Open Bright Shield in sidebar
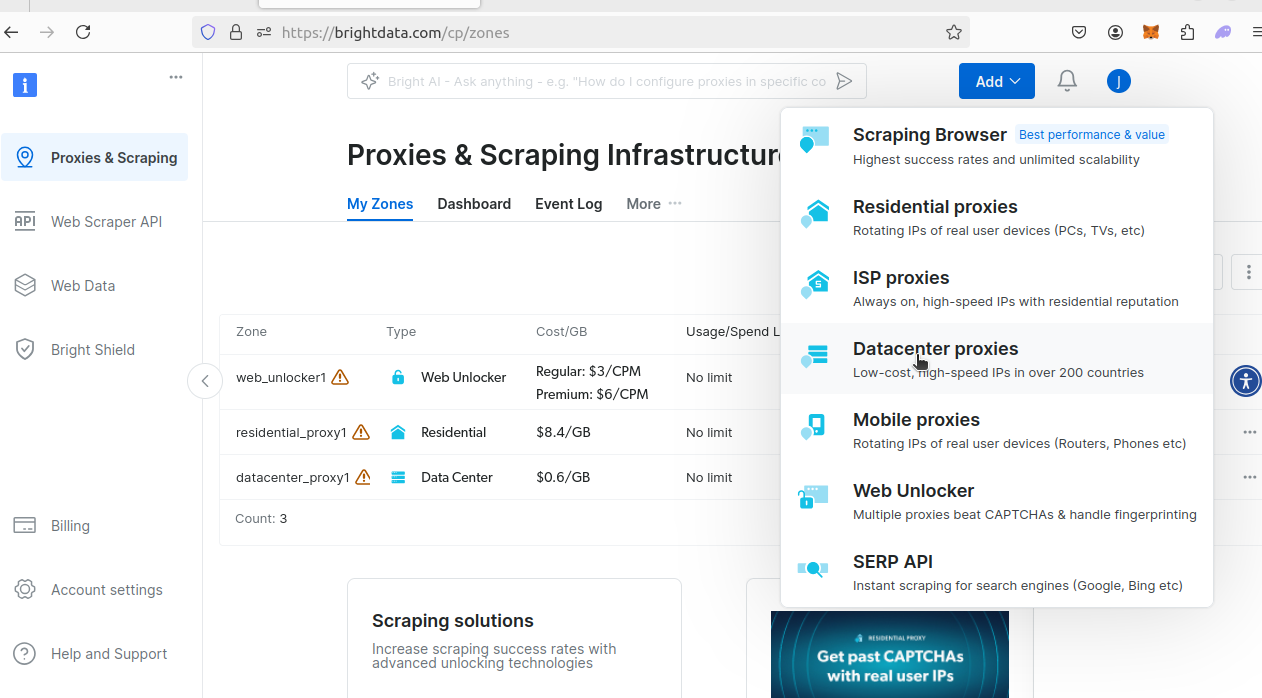The height and width of the screenshot is (698, 1262). (x=95, y=349)
